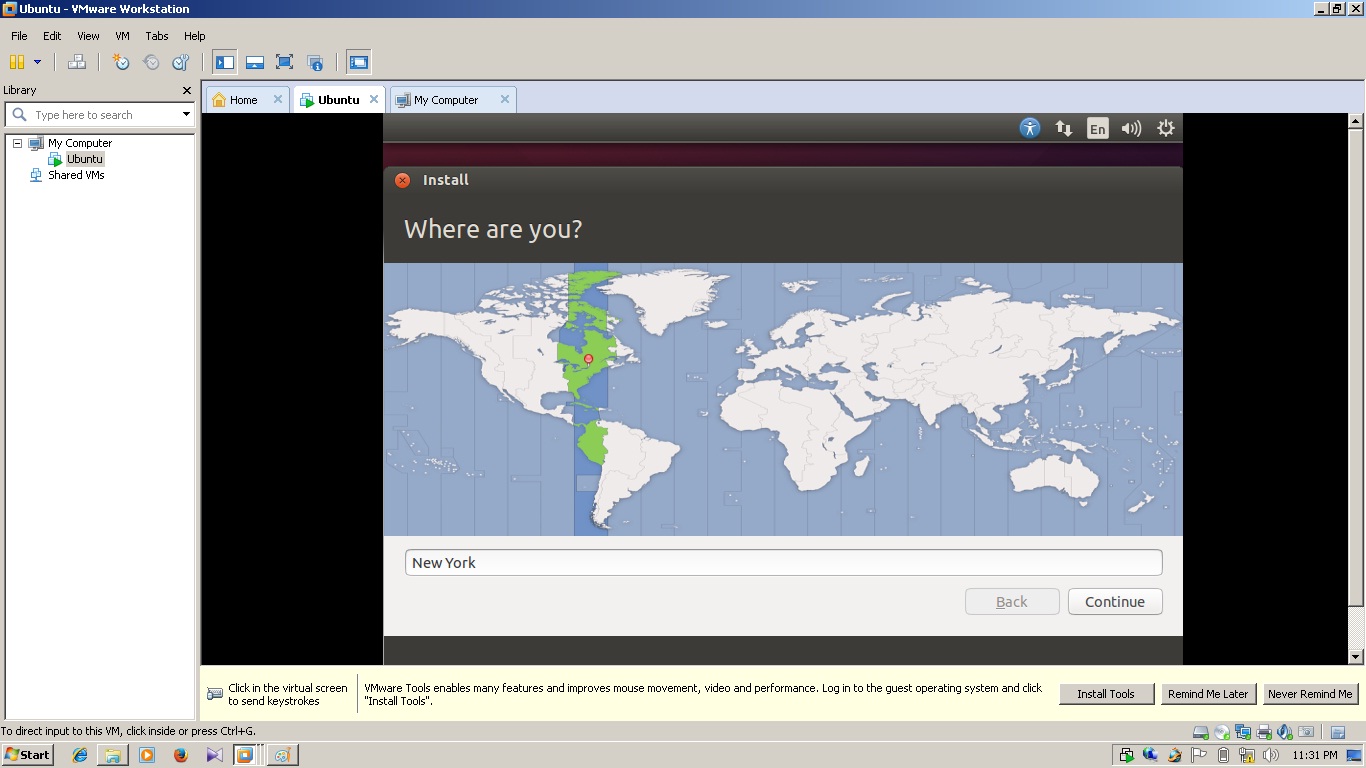Open Windows Media Player on taskbar
Viewport: 1366px width, 768px height.
point(147,755)
